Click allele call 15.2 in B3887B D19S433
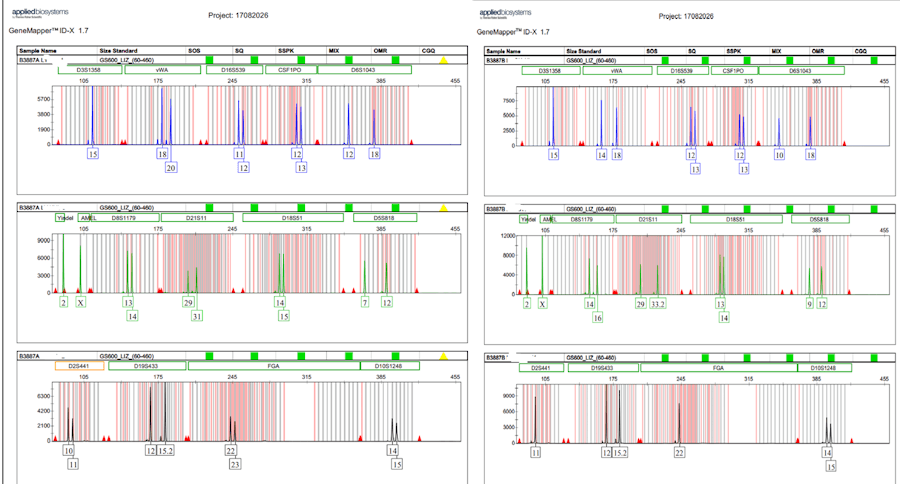Screen dimensions: 900x486 pyautogui.click(x=620, y=453)
